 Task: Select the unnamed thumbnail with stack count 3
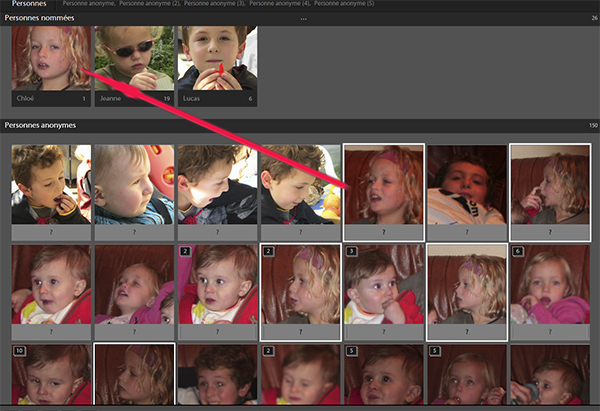click(x=384, y=284)
